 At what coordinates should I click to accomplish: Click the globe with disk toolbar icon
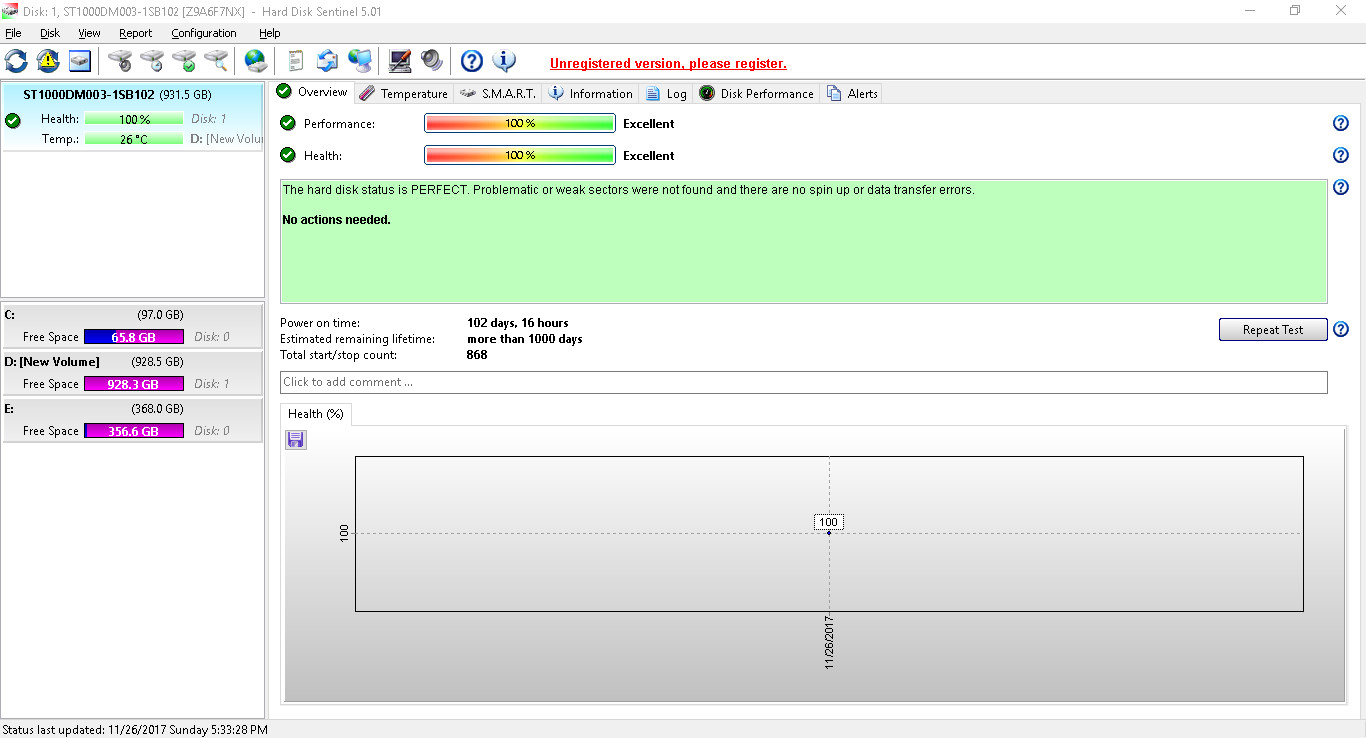257,61
